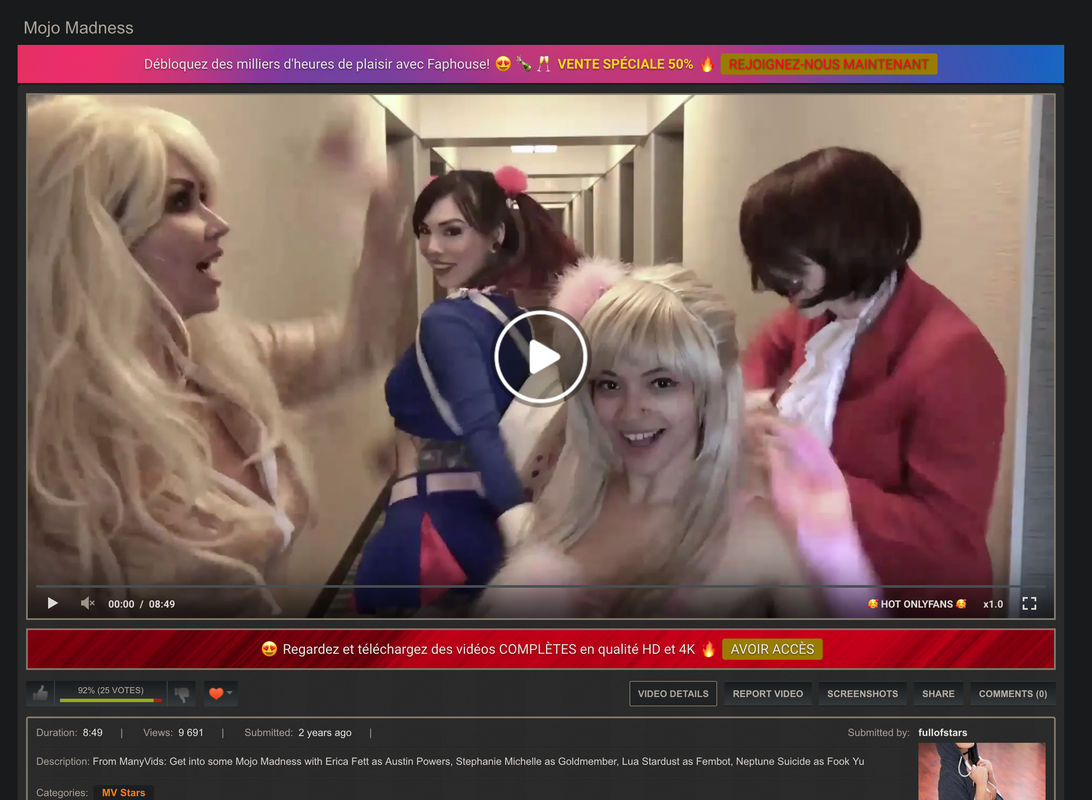Click the Duration 8:49 text
The image size is (1092, 800).
[x=69, y=732]
